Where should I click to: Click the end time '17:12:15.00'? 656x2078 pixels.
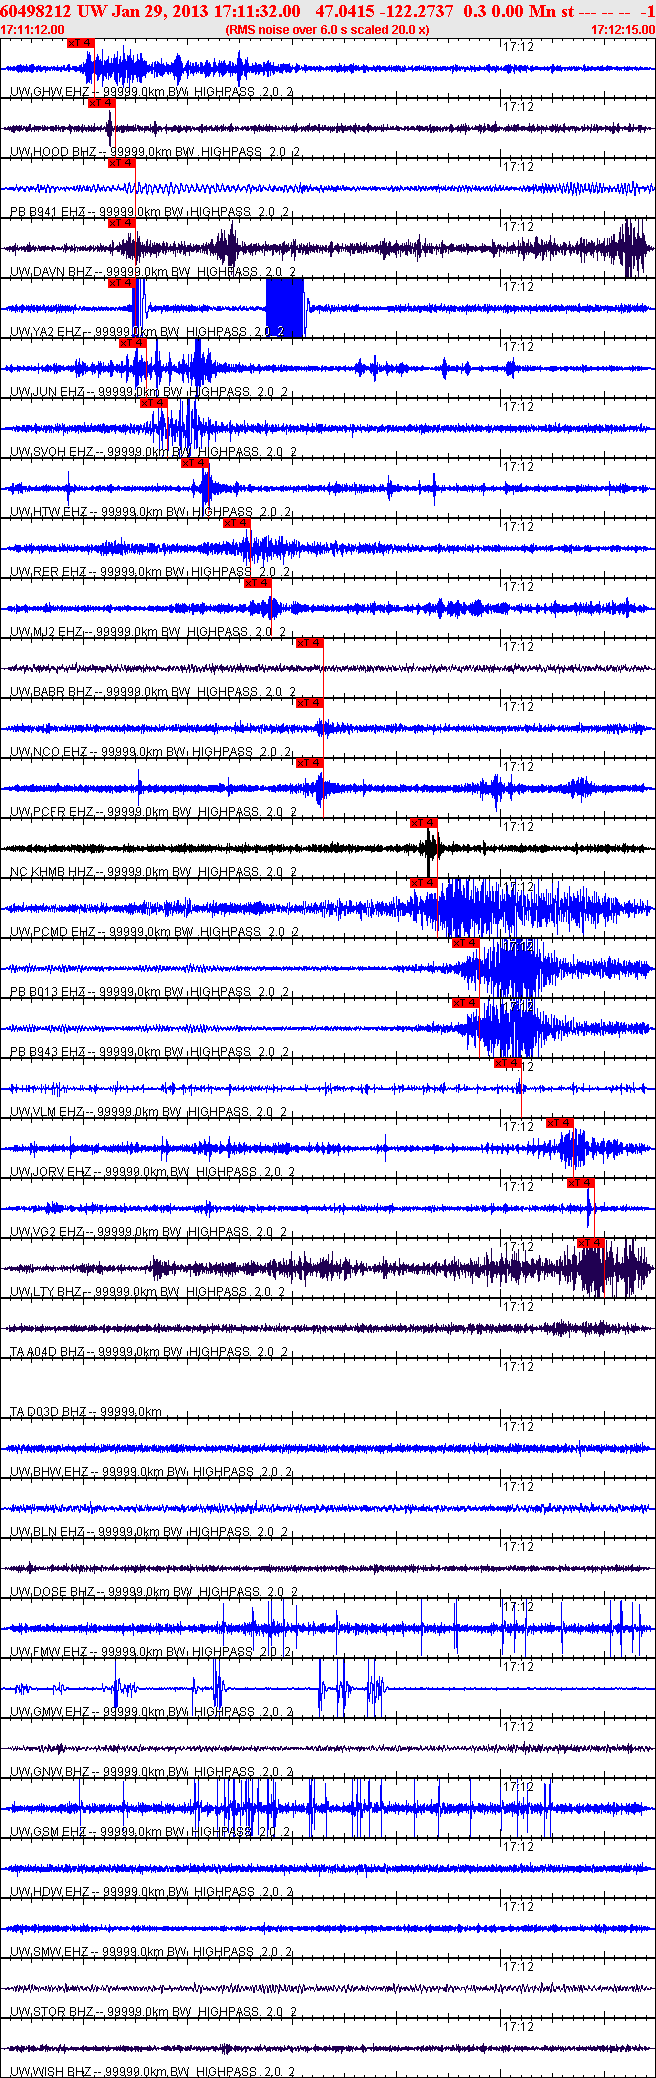[623, 30]
